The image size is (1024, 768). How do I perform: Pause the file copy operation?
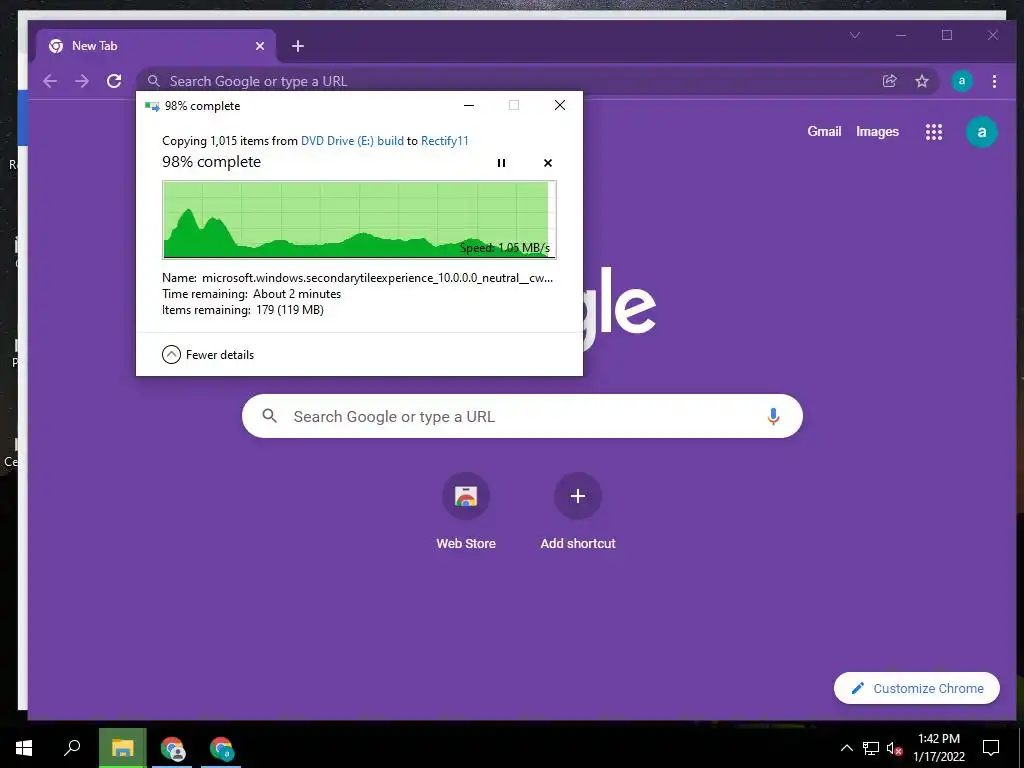click(502, 163)
